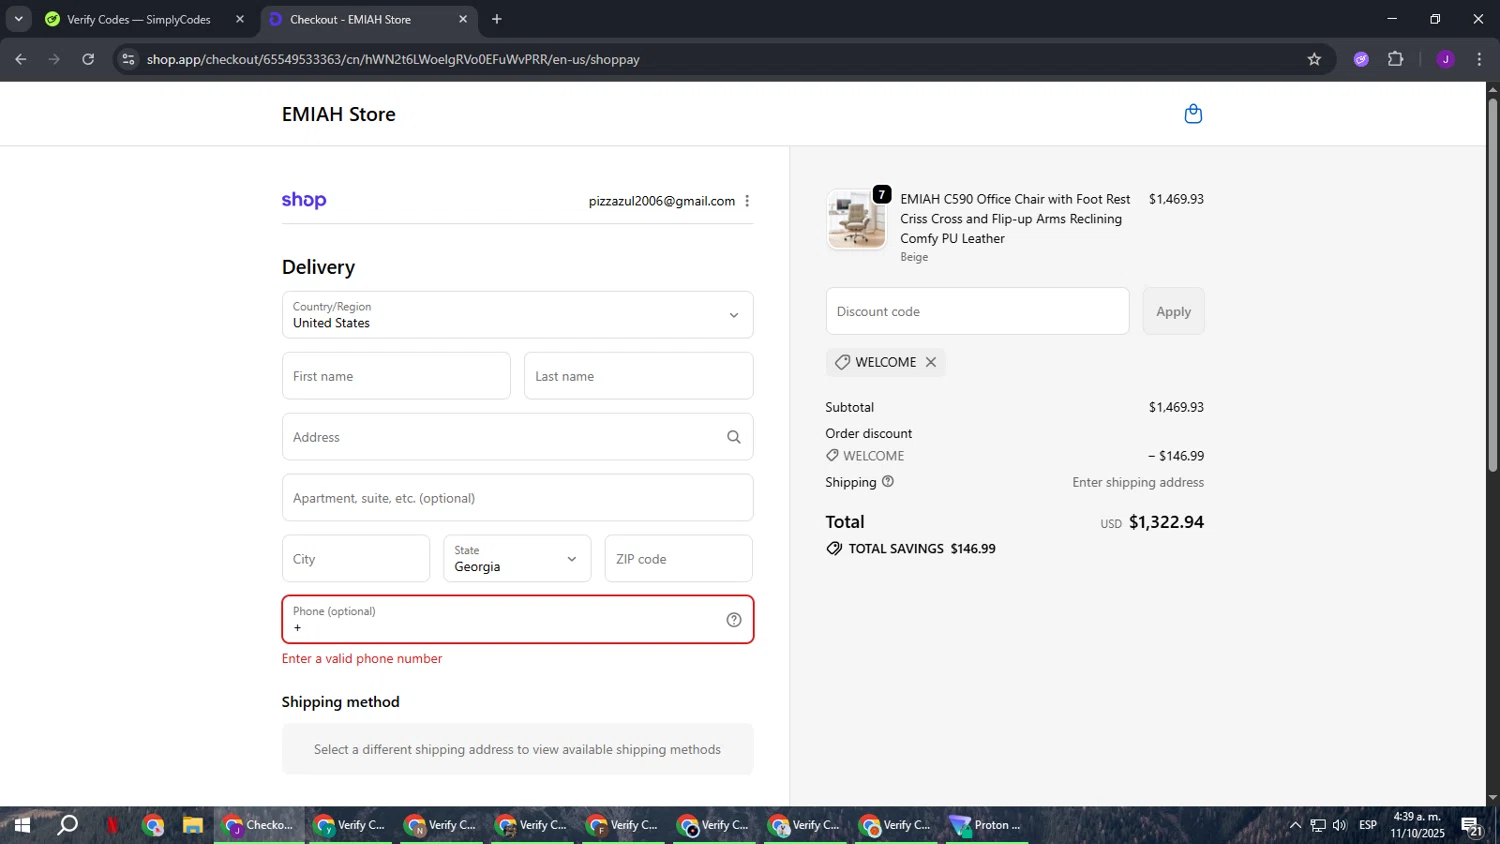Click the Enter a valid phone number error
This screenshot has height=844, width=1500.
coord(362,659)
